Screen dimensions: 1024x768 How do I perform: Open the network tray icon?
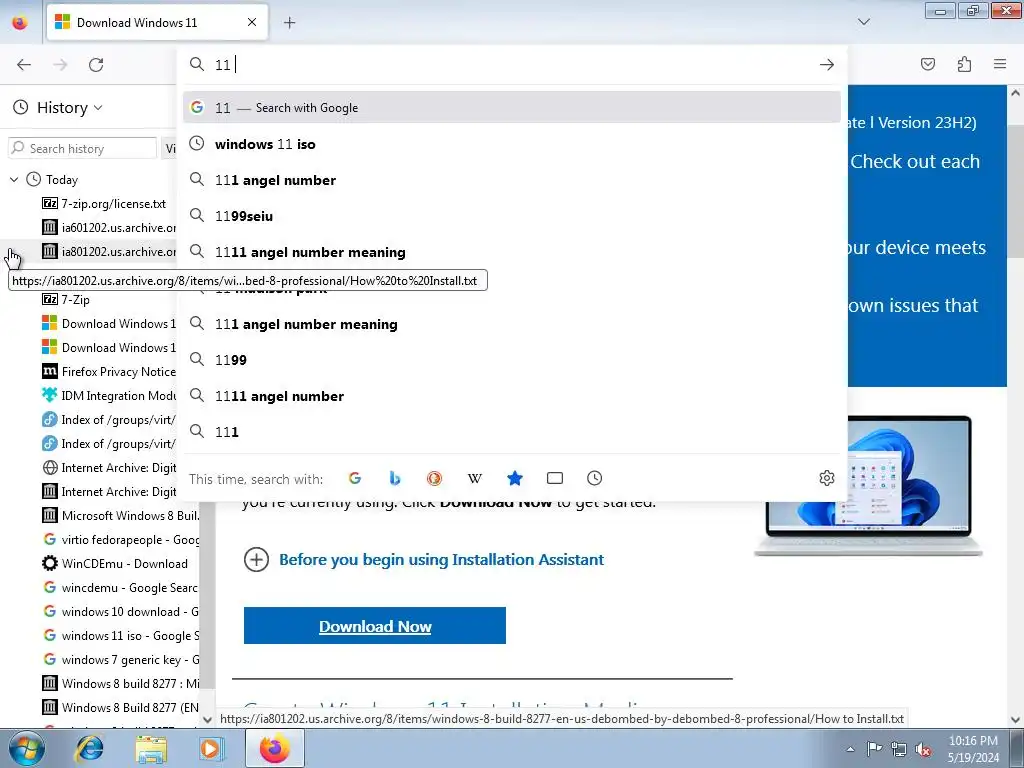[899, 749]
